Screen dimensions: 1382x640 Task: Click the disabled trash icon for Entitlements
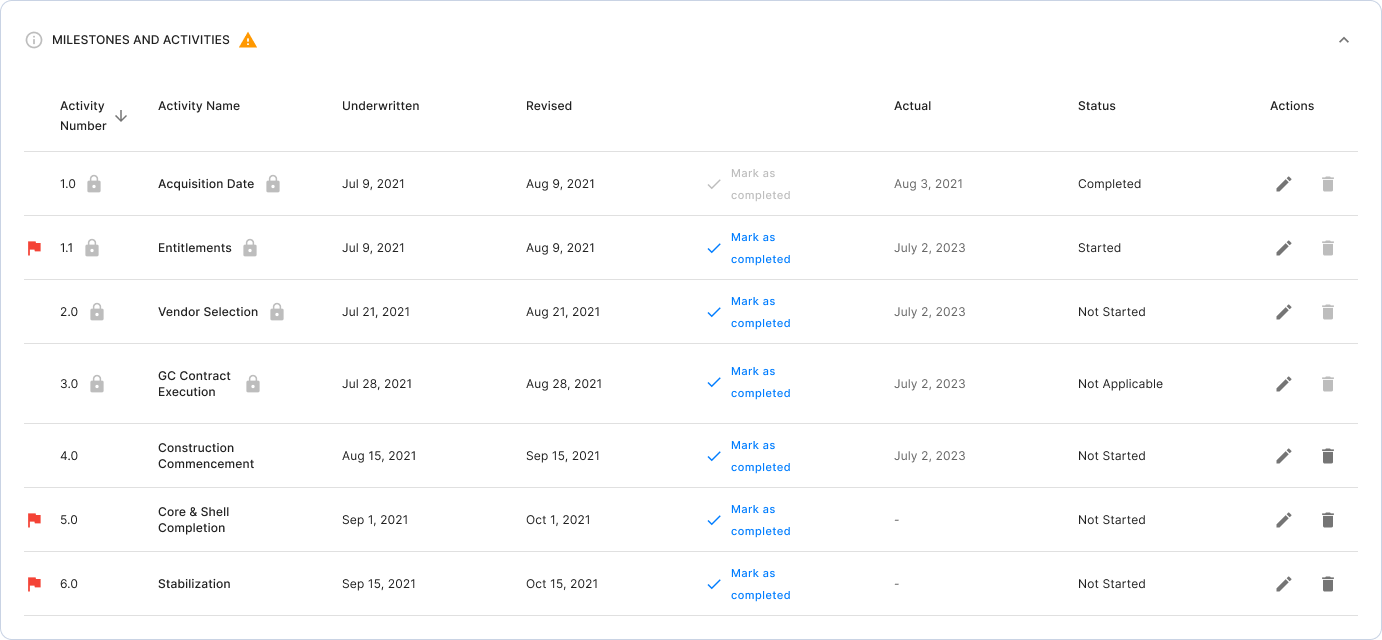[x=1328, y=248]
